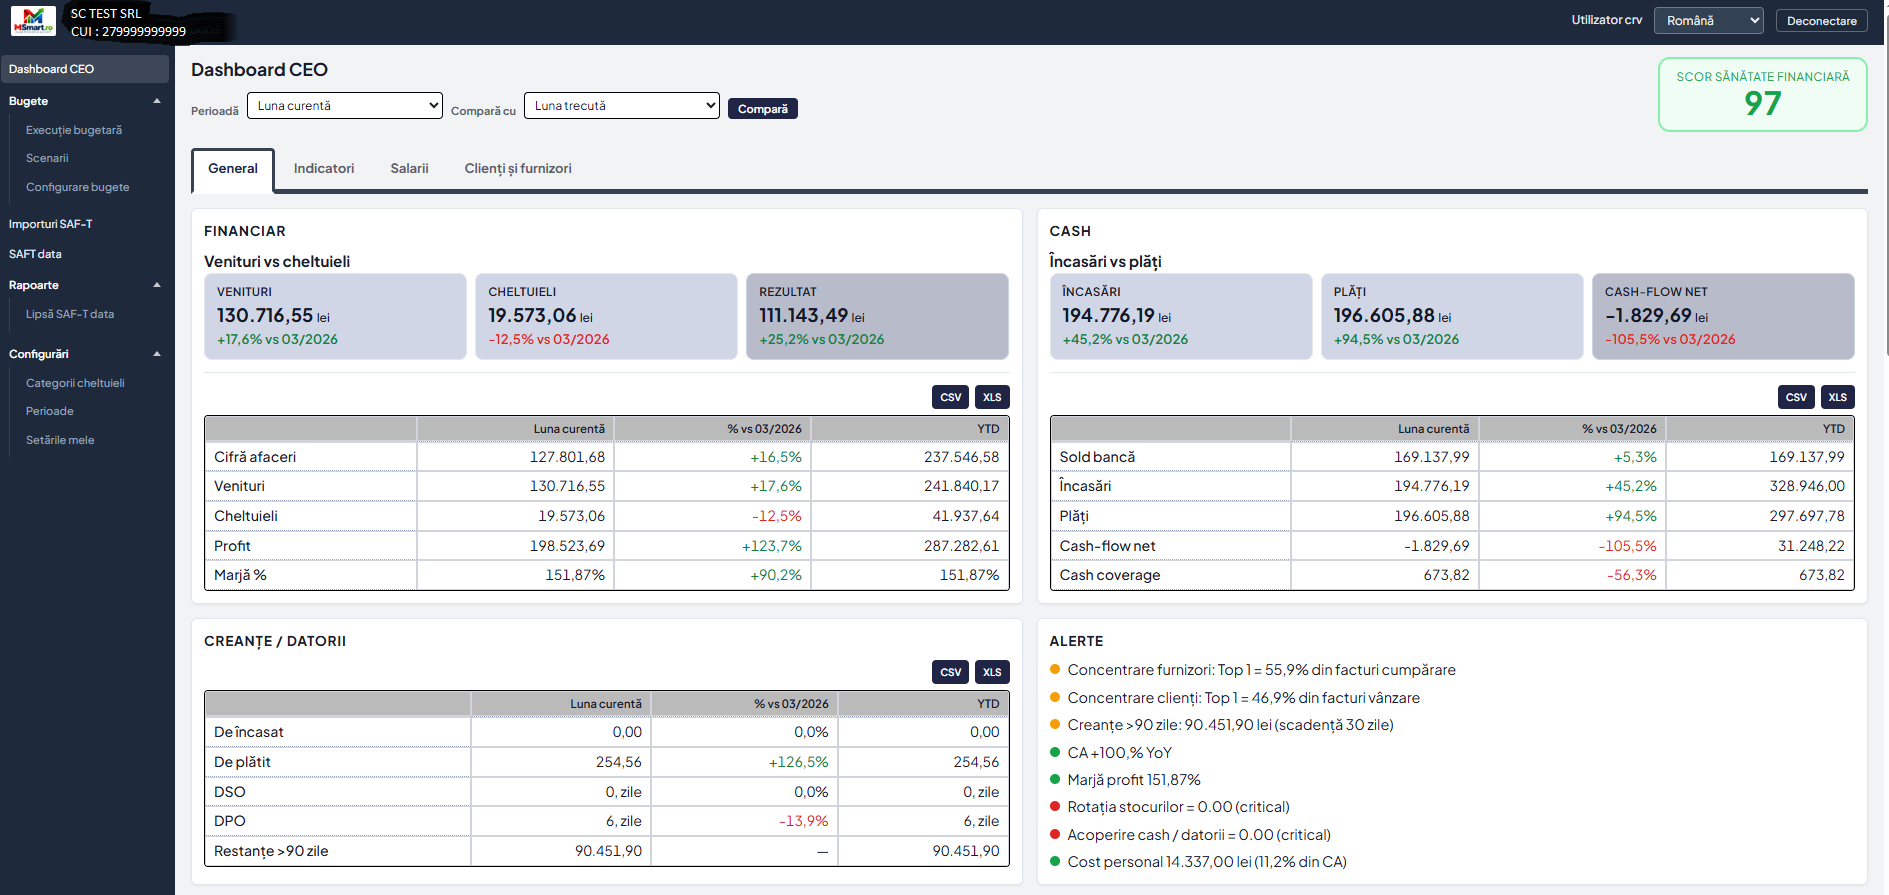Click the MSmart logo icon

point(33,21)
